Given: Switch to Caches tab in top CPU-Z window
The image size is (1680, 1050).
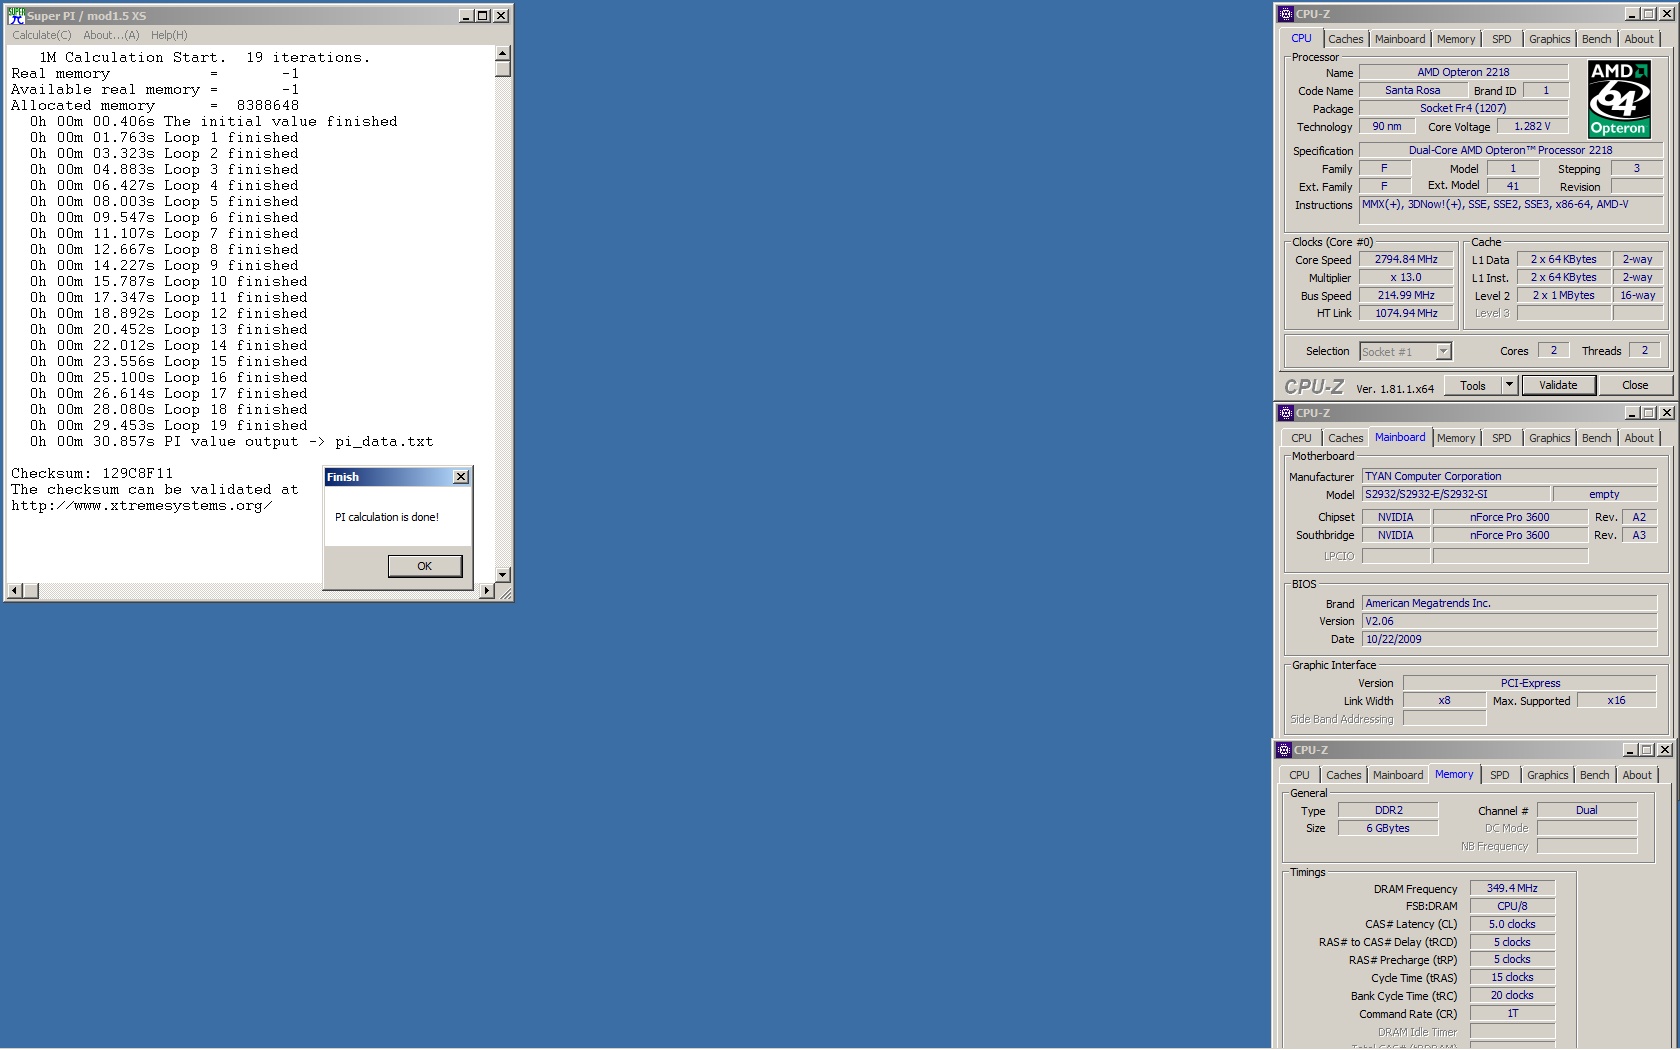Looking at the screenshot, I should pyautogui.click(x=1345, y=39).
